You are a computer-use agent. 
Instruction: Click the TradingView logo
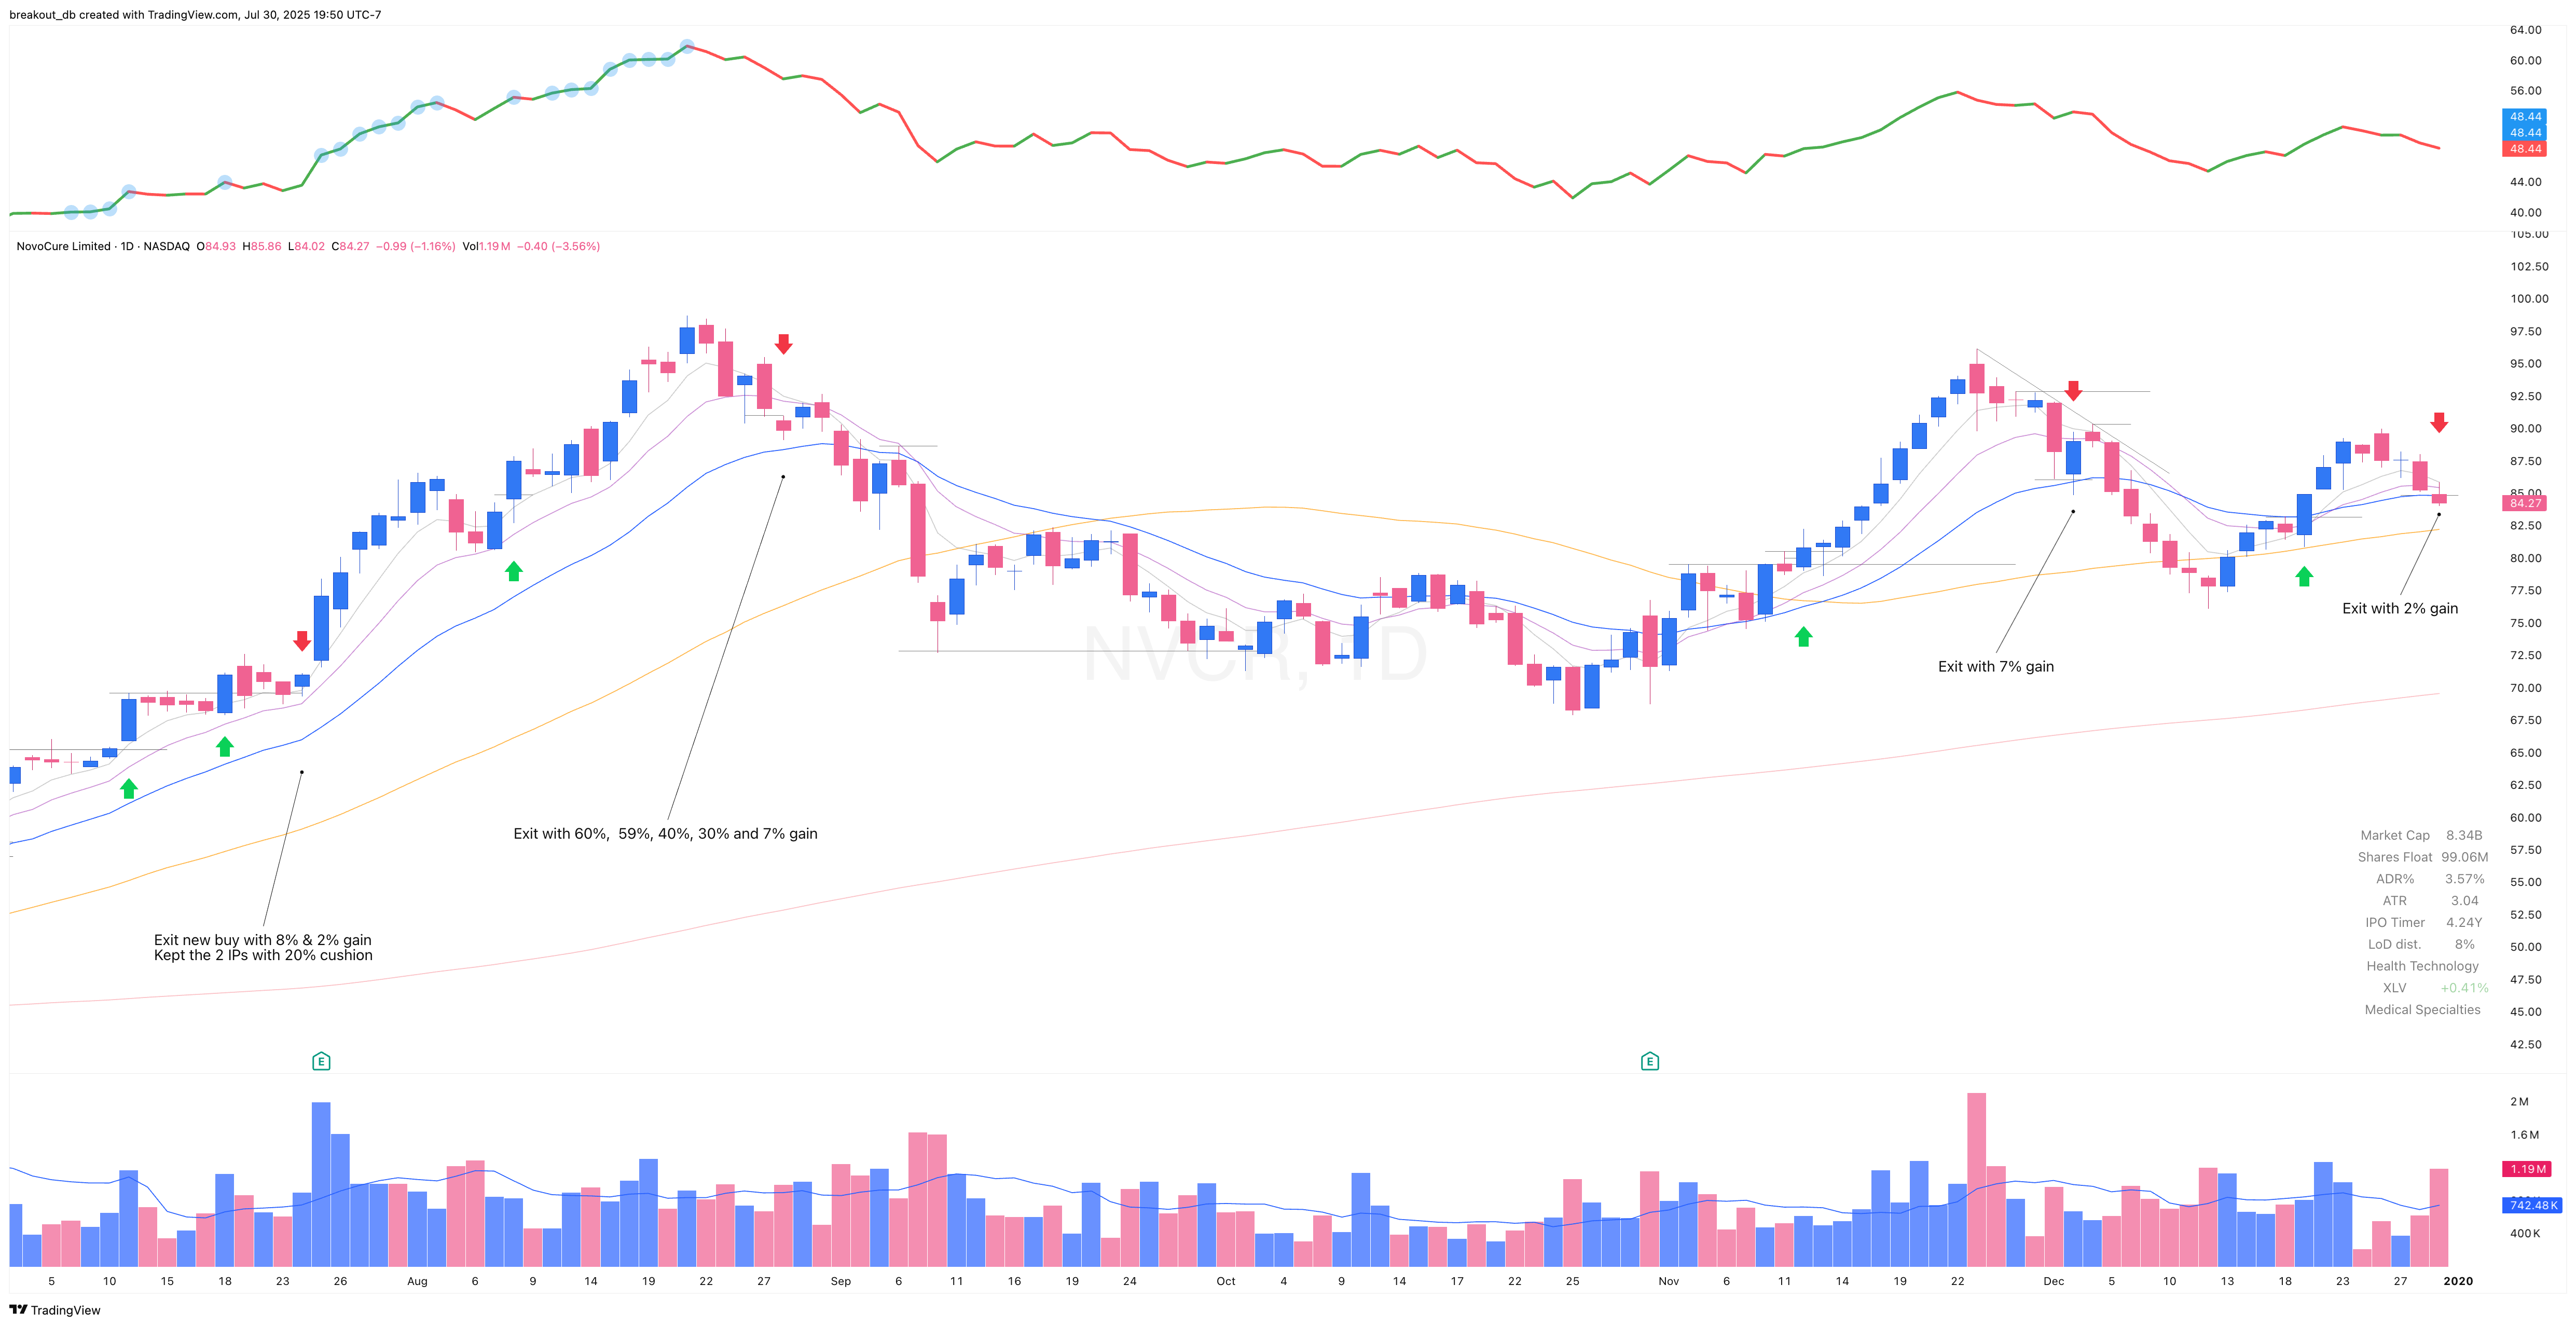(x=55, y=1310)
